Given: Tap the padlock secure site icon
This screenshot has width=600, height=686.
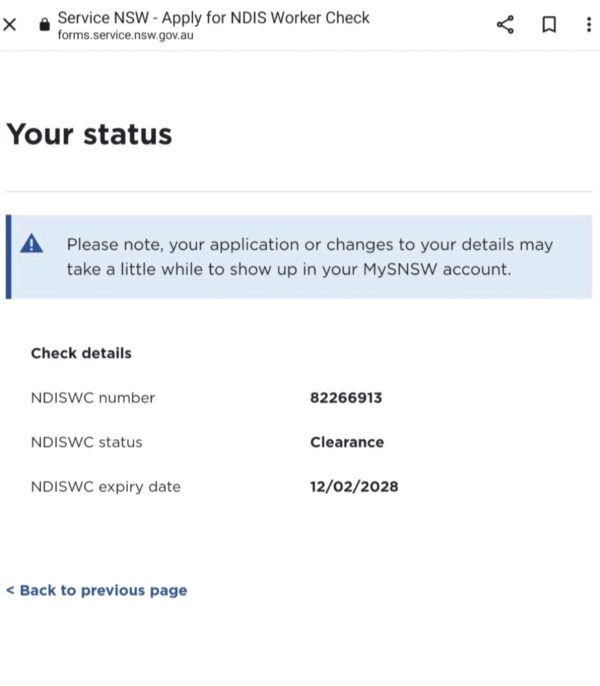Looking at the screenshot, I should pyautogui.click(x=43, y=25).
